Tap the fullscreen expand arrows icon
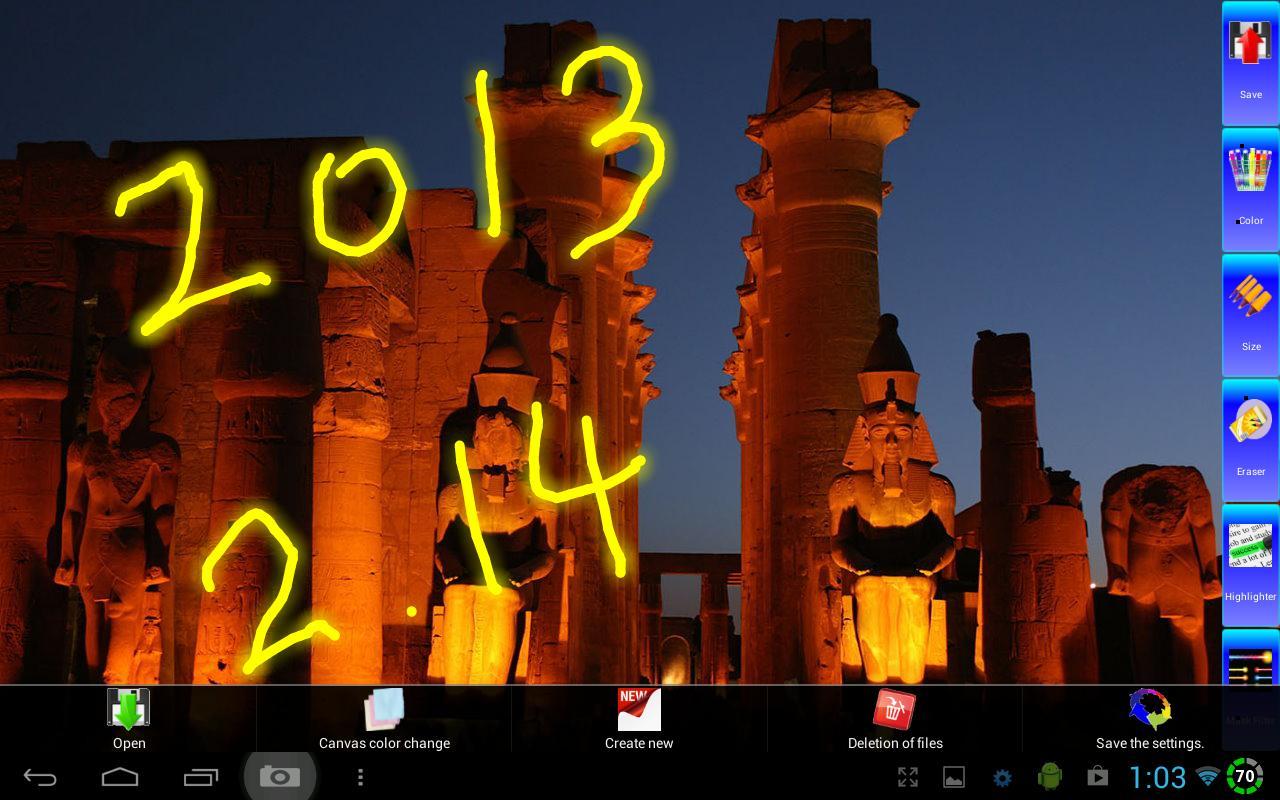 pyautogui.click(x=908, y=777)
